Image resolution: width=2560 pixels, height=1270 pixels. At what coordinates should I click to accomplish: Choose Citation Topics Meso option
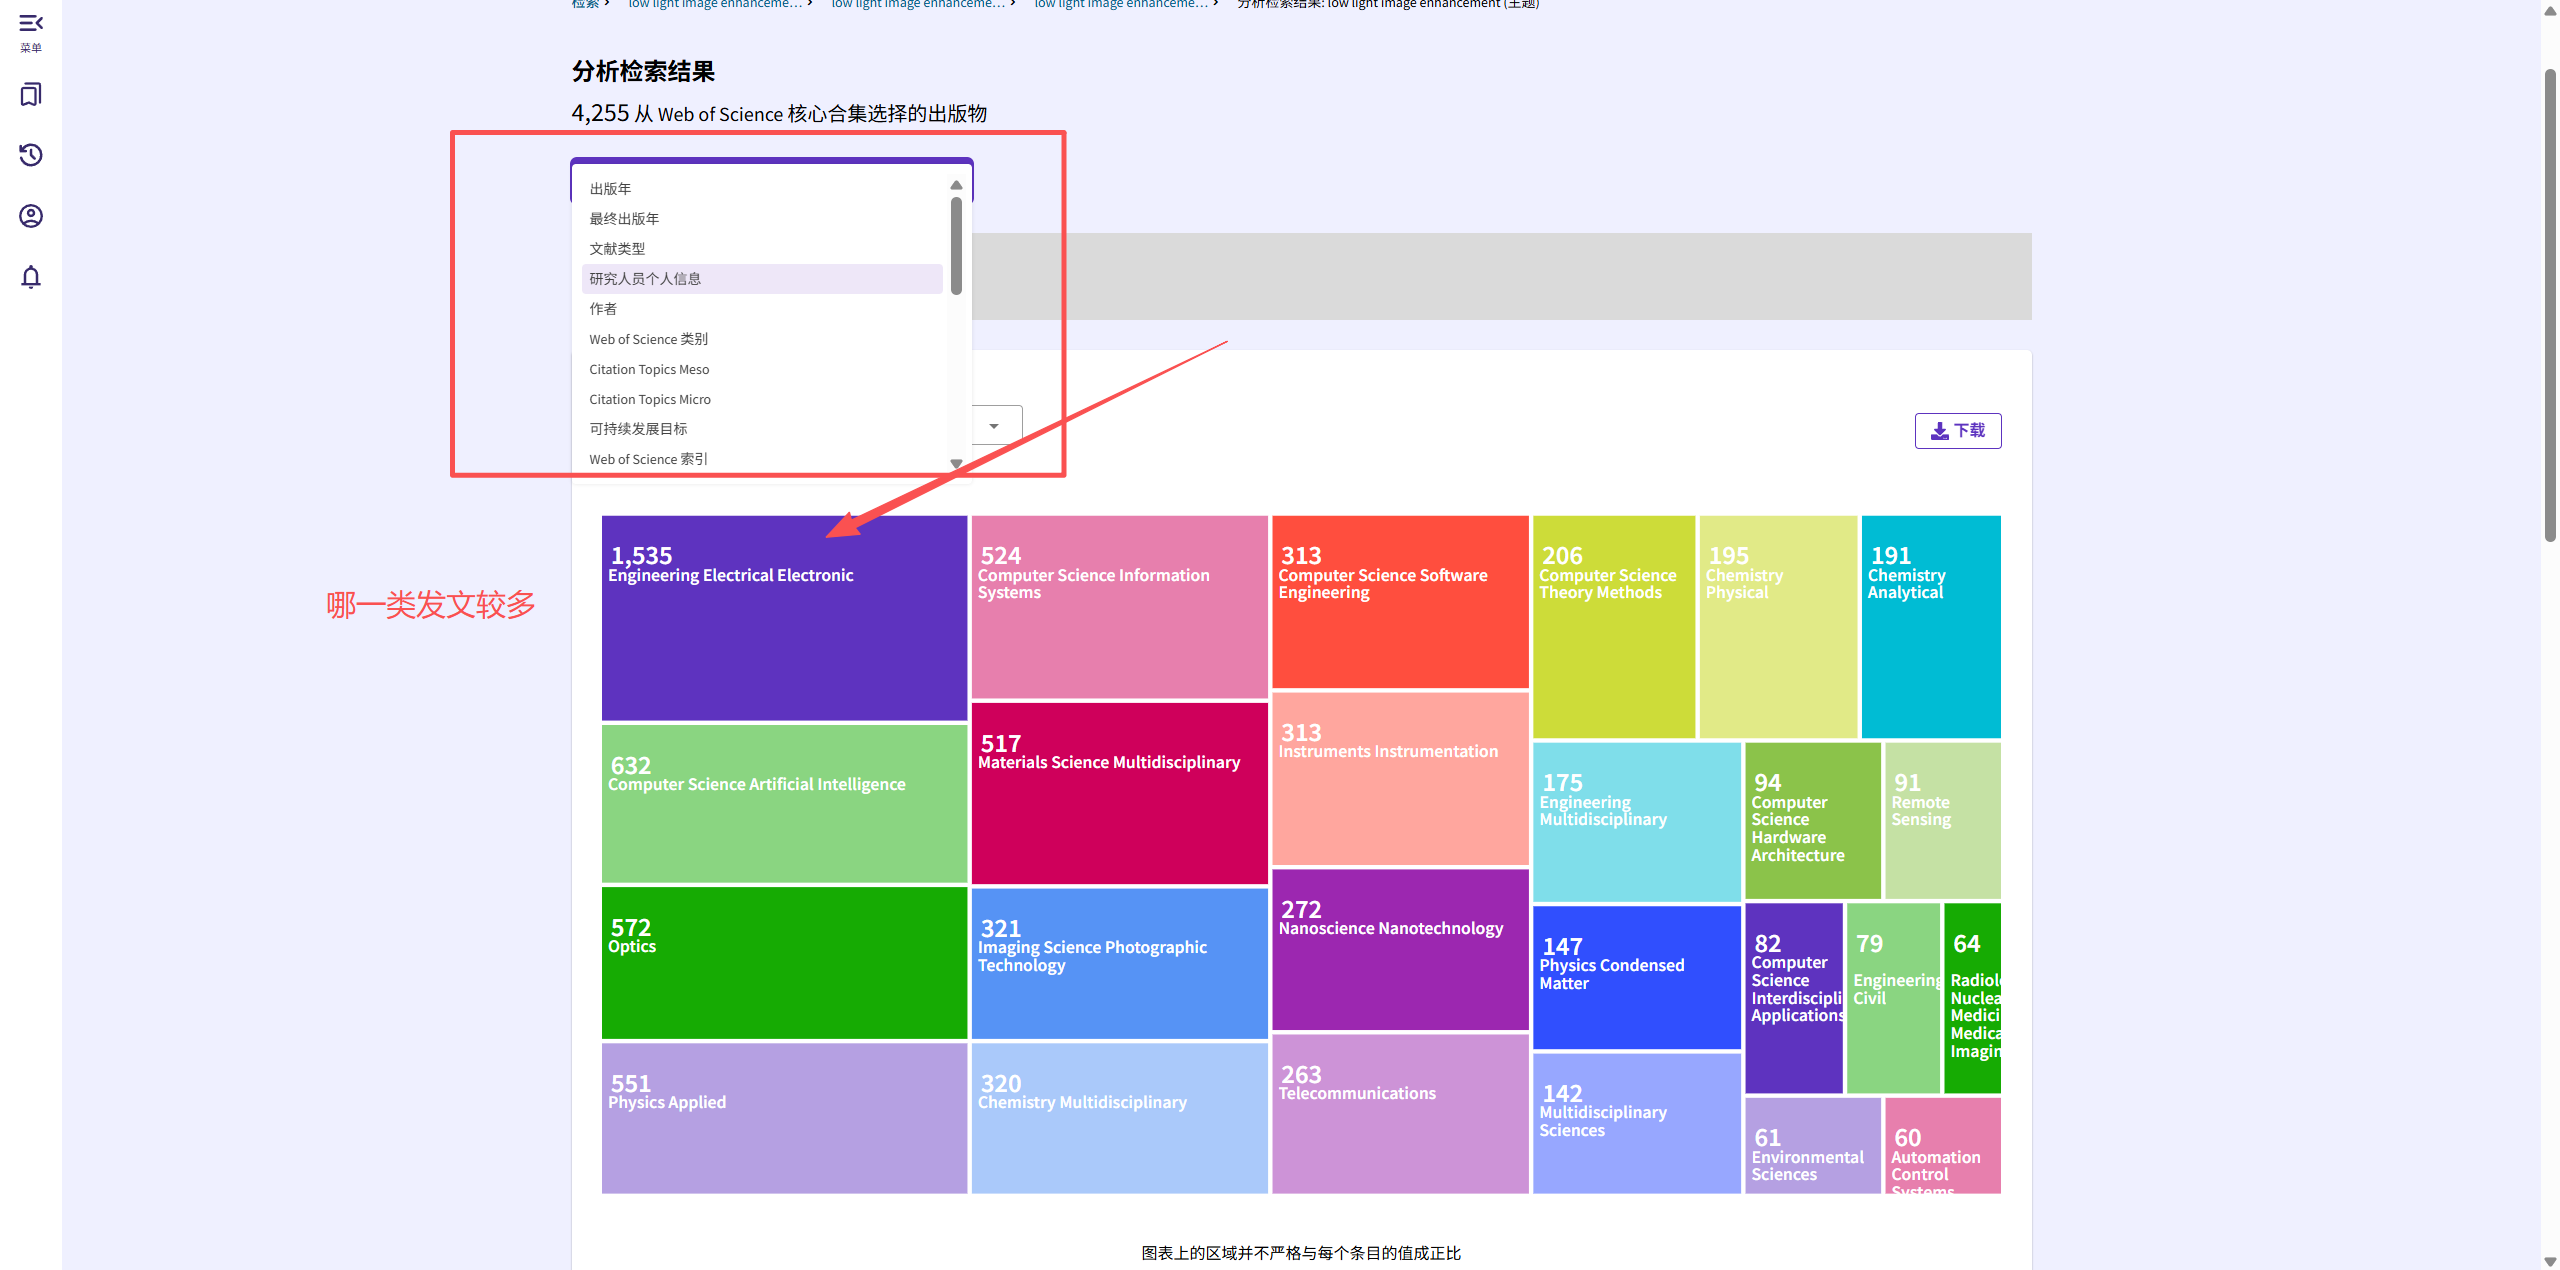[649, 369]
